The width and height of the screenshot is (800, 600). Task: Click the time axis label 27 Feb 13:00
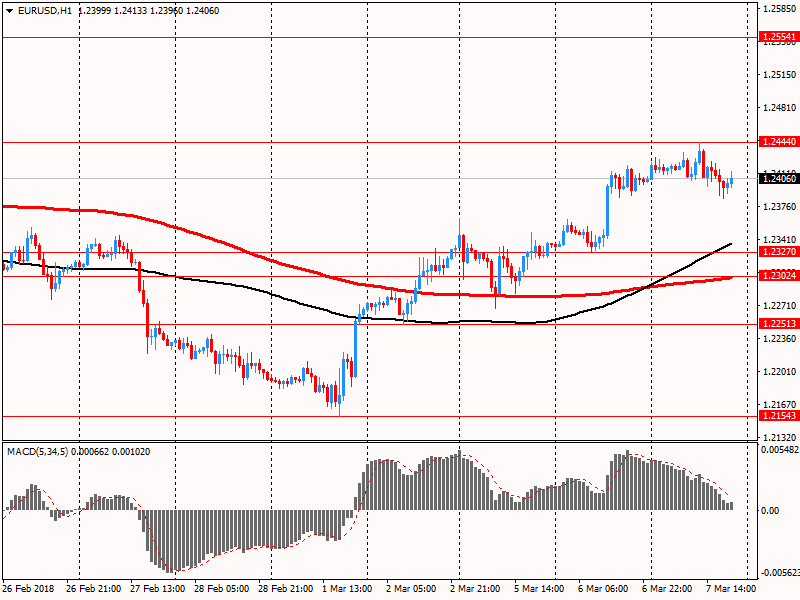158,589
